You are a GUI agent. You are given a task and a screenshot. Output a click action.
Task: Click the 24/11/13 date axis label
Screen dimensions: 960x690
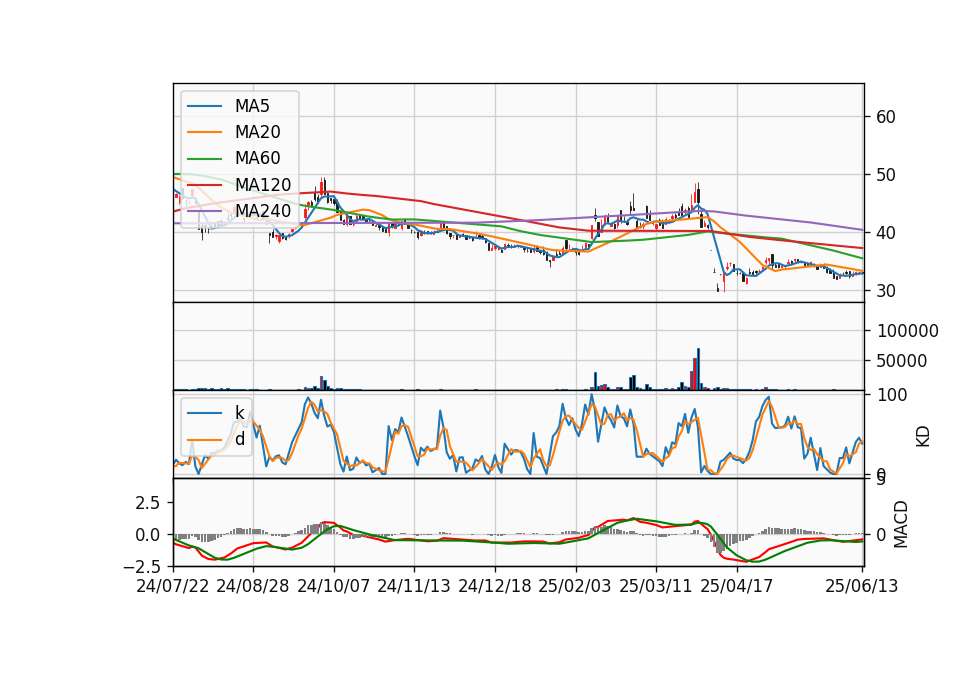pos(414,587)
